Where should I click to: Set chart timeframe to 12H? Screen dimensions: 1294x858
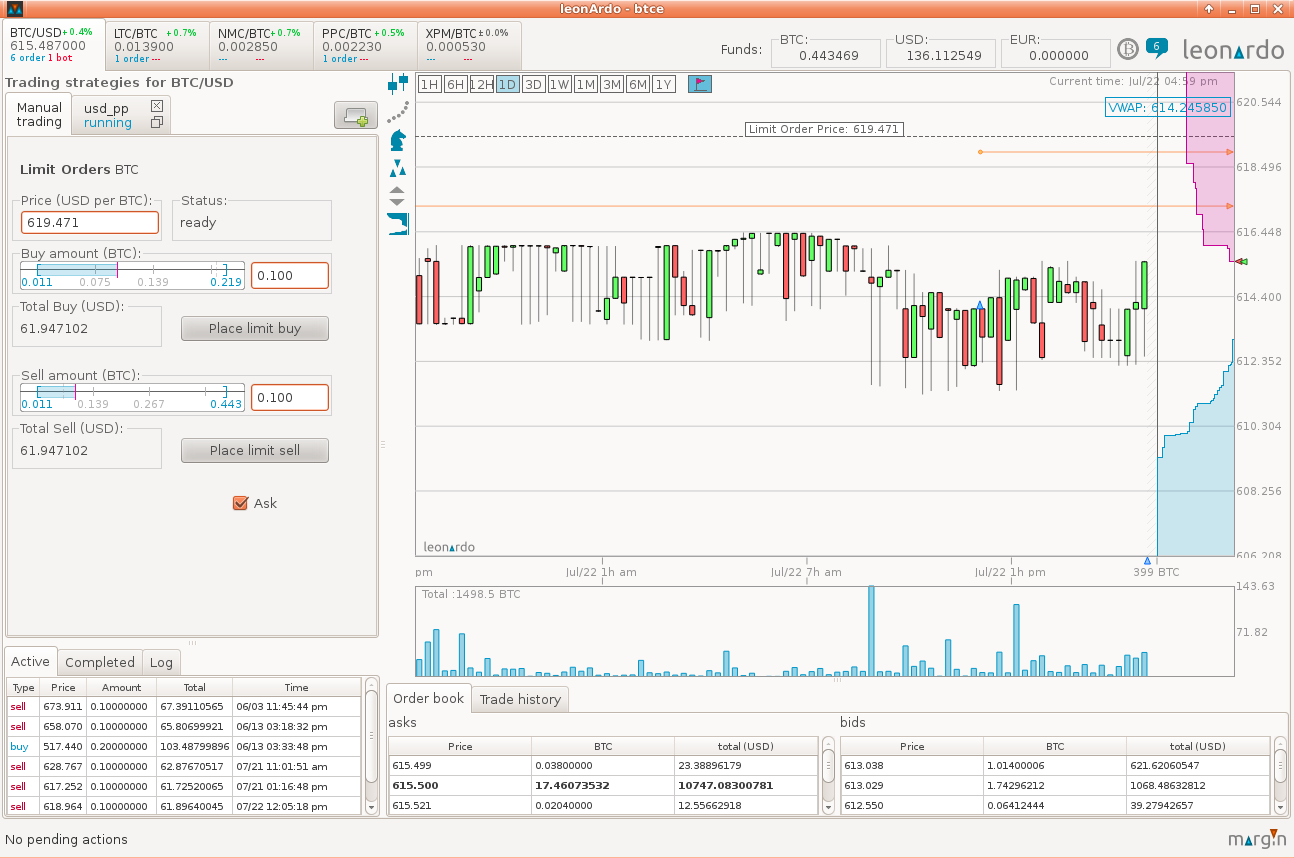tap(481, 85)
